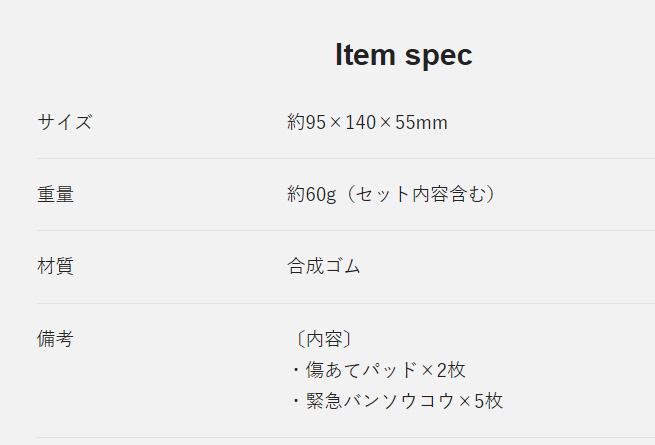
Task: Click the 〔内容〕 contents header text
Action: 324,339
